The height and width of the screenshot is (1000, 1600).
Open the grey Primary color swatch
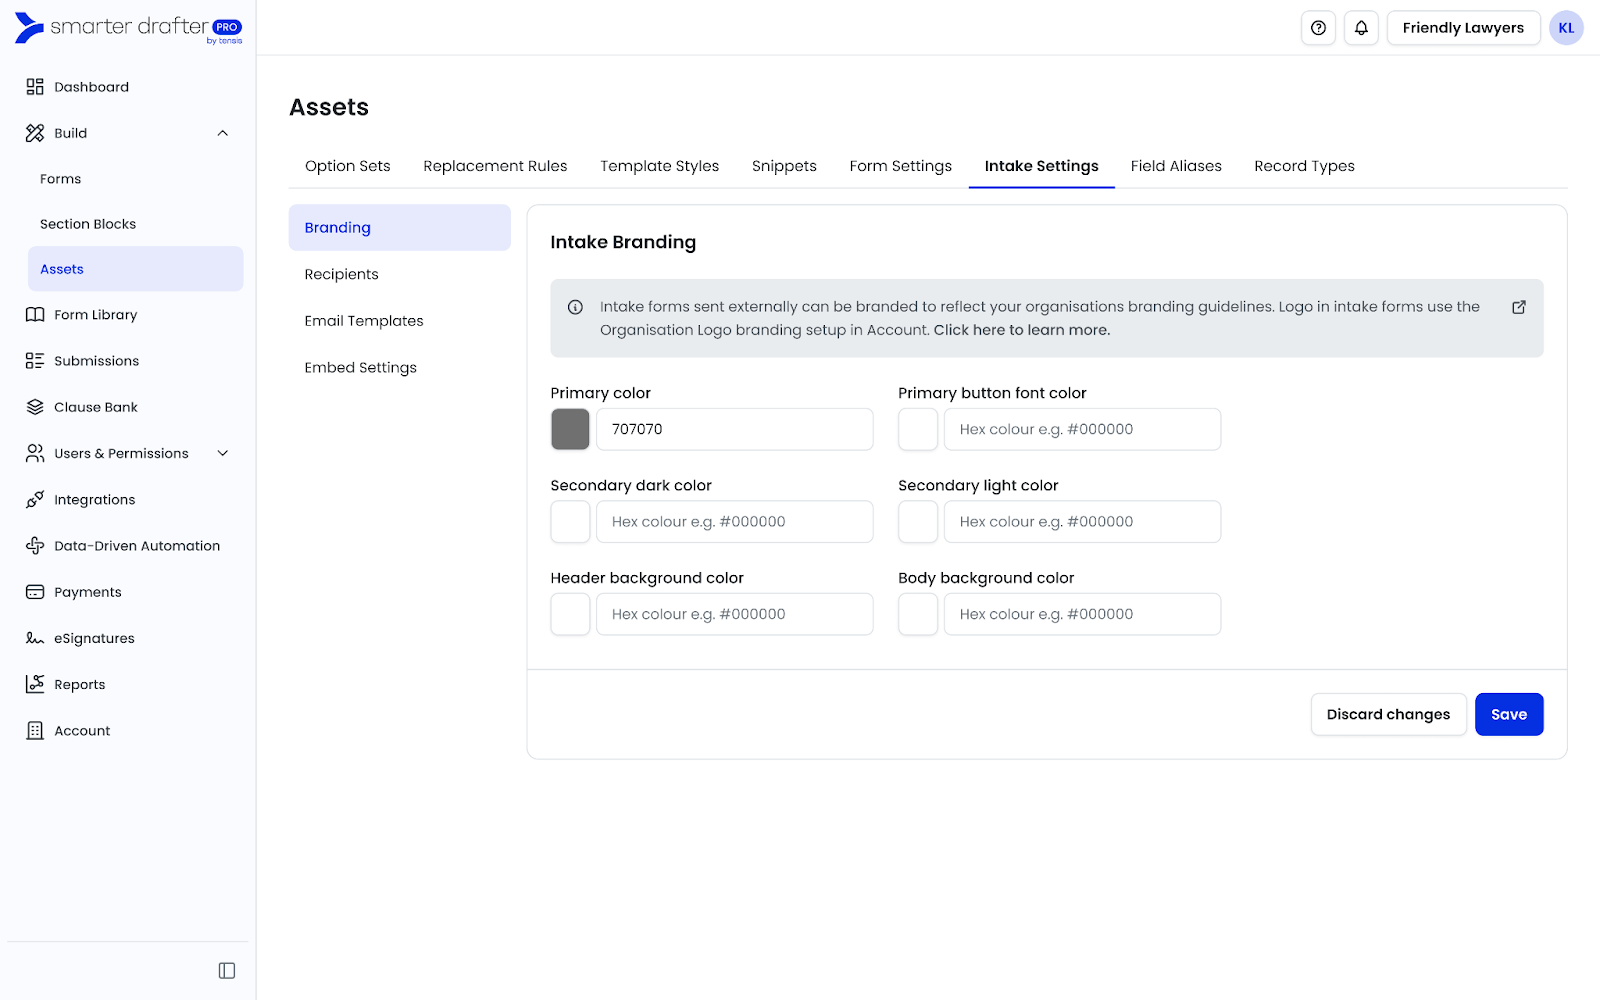point(570,429)
